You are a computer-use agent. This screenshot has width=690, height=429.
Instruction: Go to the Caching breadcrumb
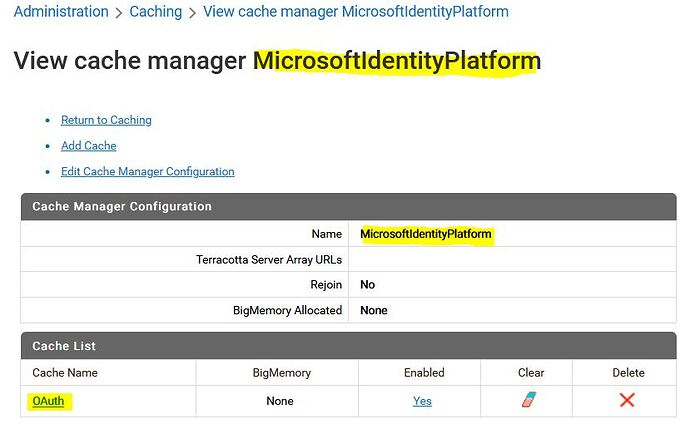tap(156, 11)
